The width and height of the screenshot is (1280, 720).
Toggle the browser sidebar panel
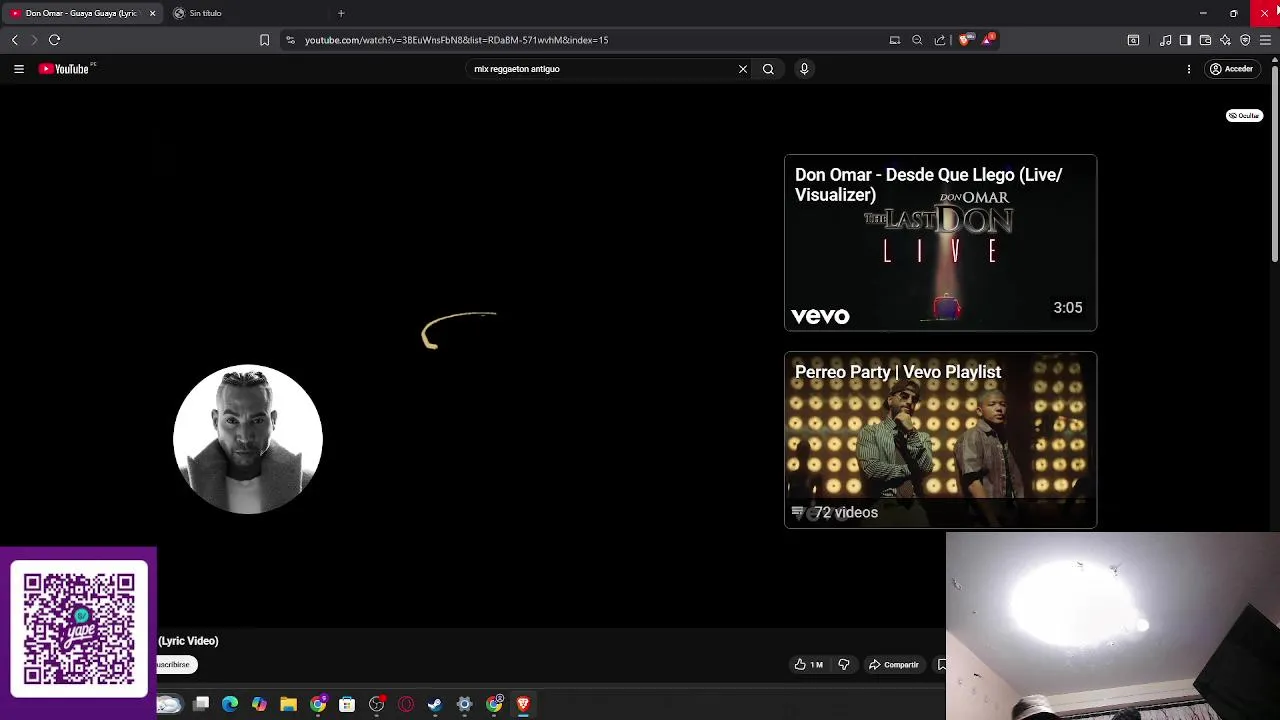(x=1185, y=40)
